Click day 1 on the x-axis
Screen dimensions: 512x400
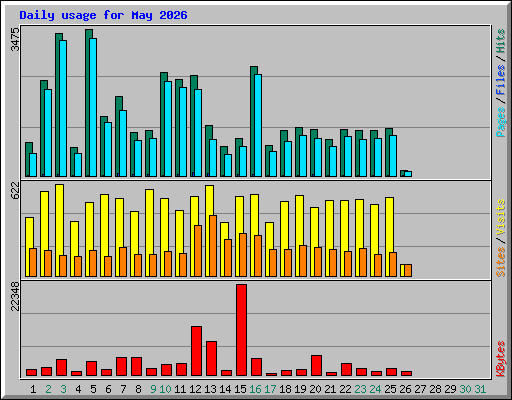coord(33,389)
